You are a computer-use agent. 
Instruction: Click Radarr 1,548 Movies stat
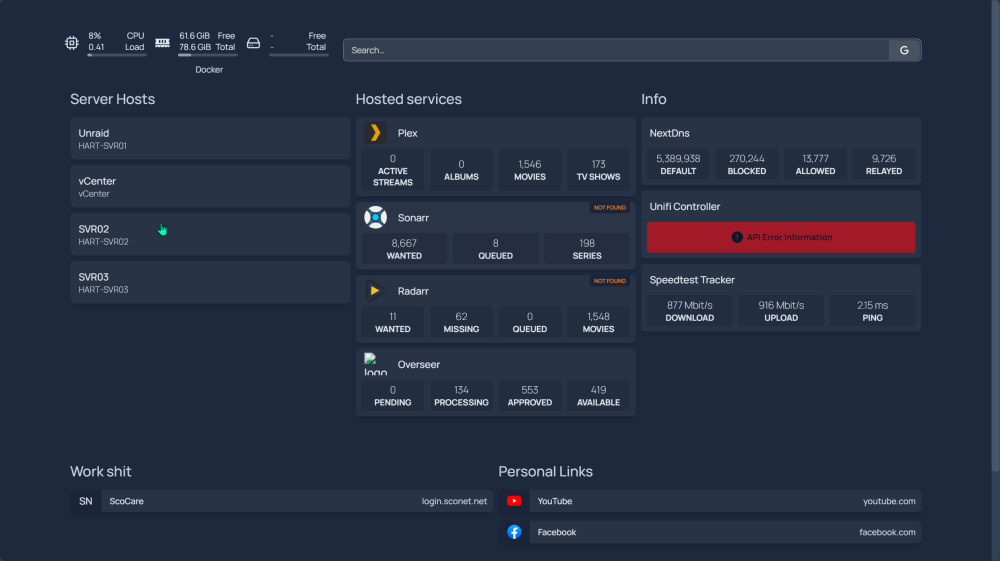598,322
